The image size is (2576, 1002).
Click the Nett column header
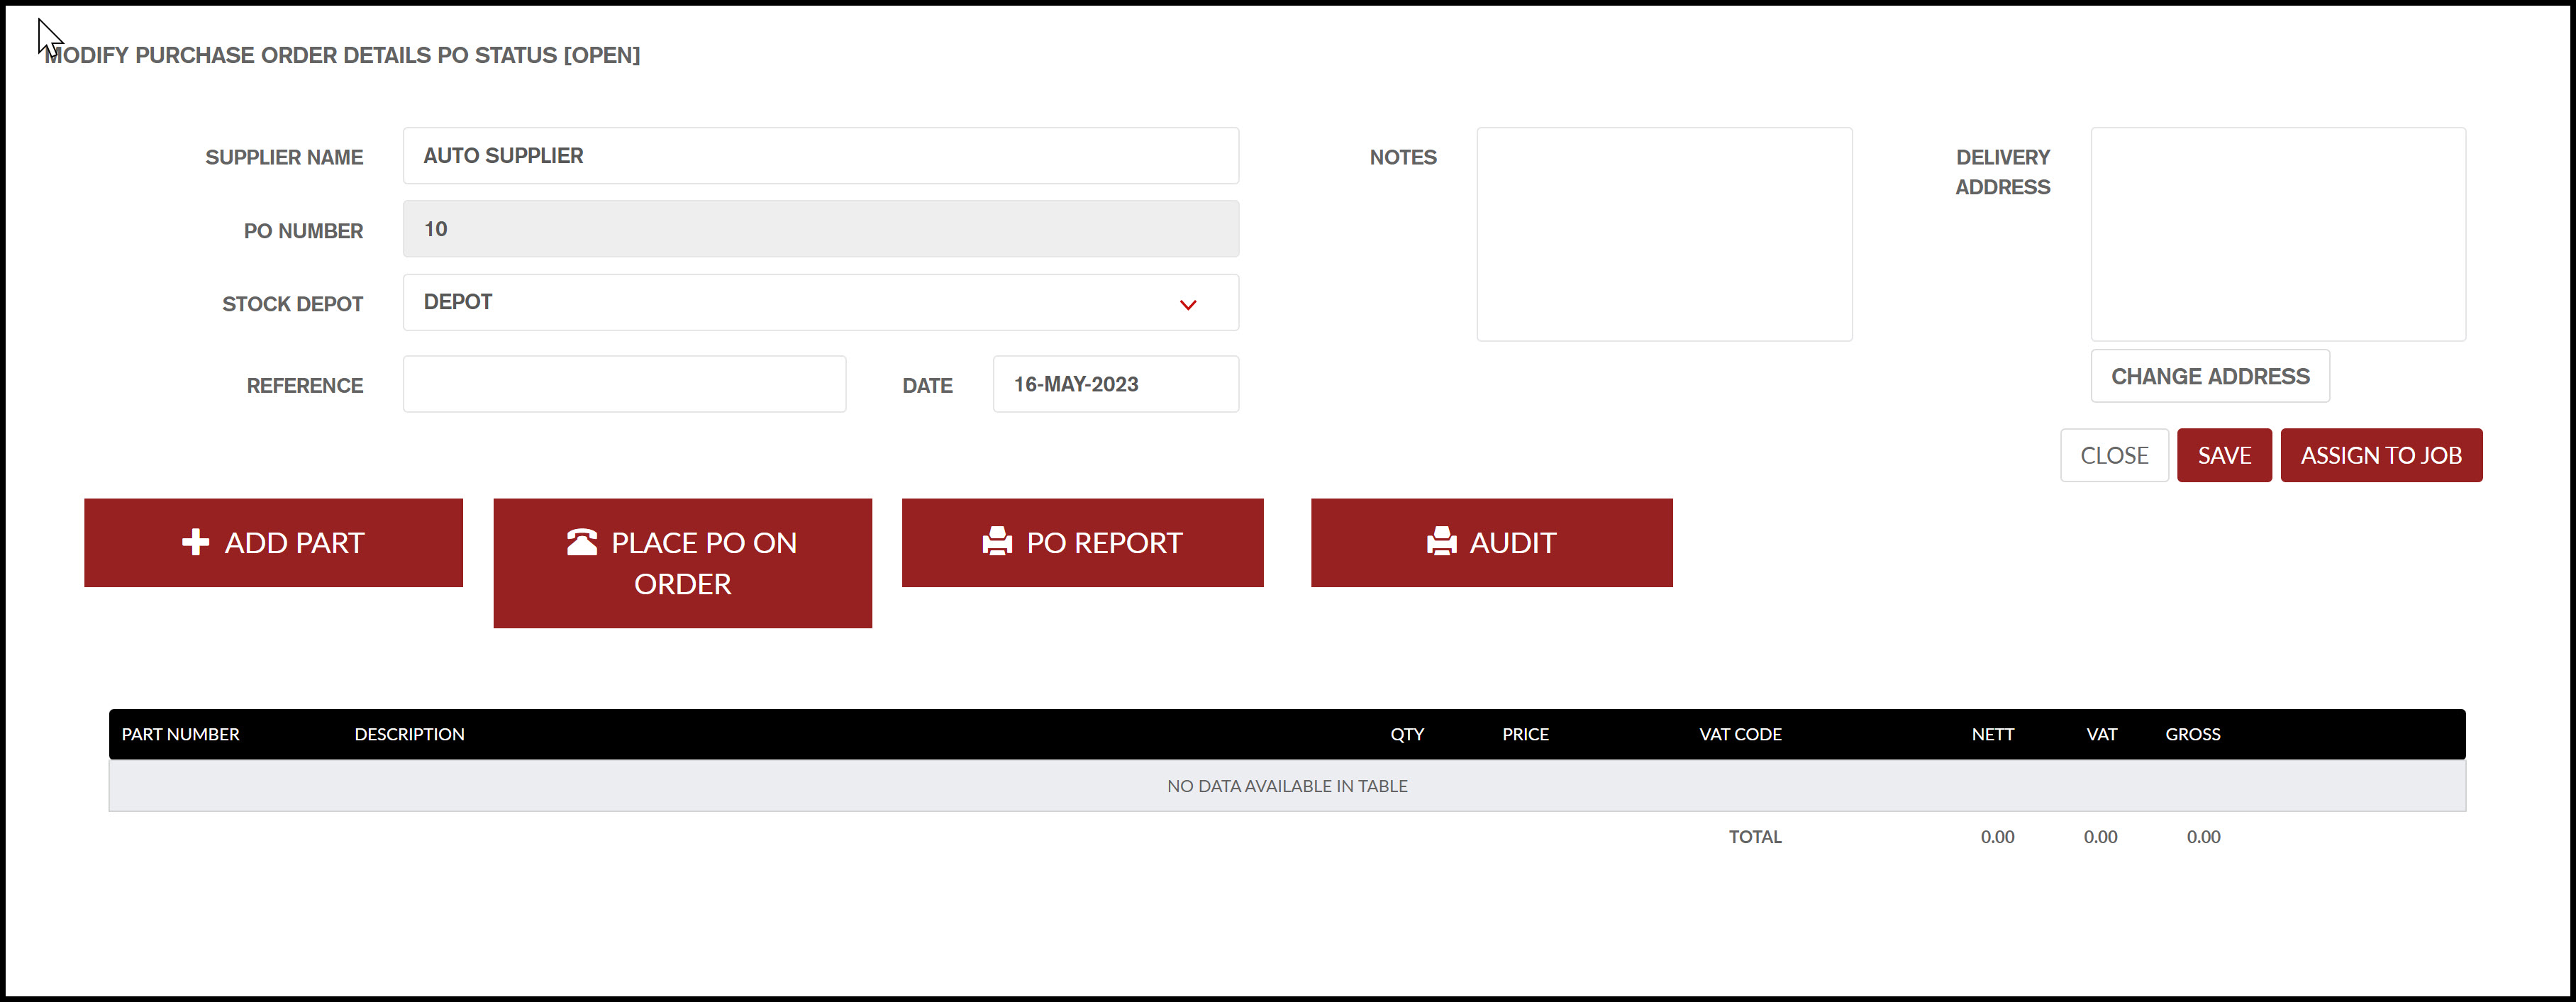[x=1992, y=734]
